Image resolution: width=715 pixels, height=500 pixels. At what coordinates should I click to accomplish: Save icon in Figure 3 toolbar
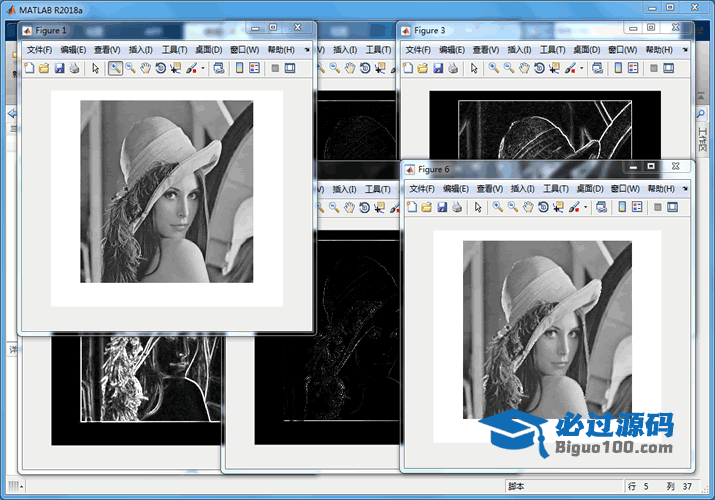click(x=438, y=68)
